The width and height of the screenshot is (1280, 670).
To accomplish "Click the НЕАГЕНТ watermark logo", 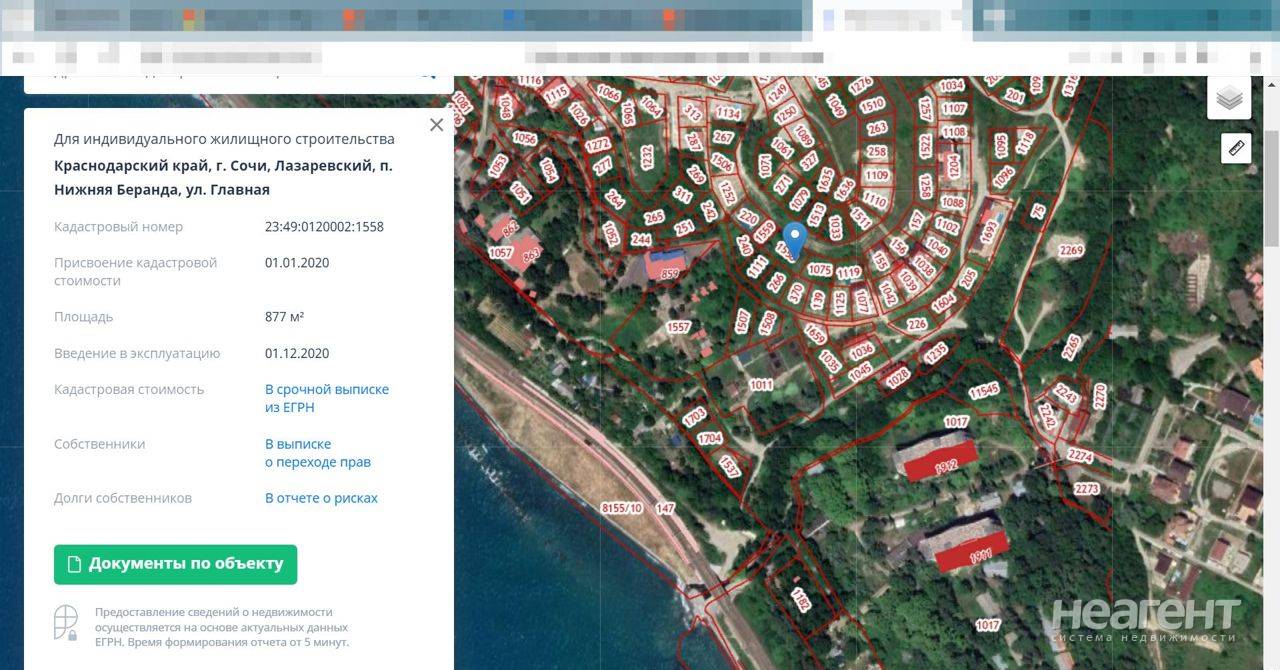I will tap(1146, 620).
